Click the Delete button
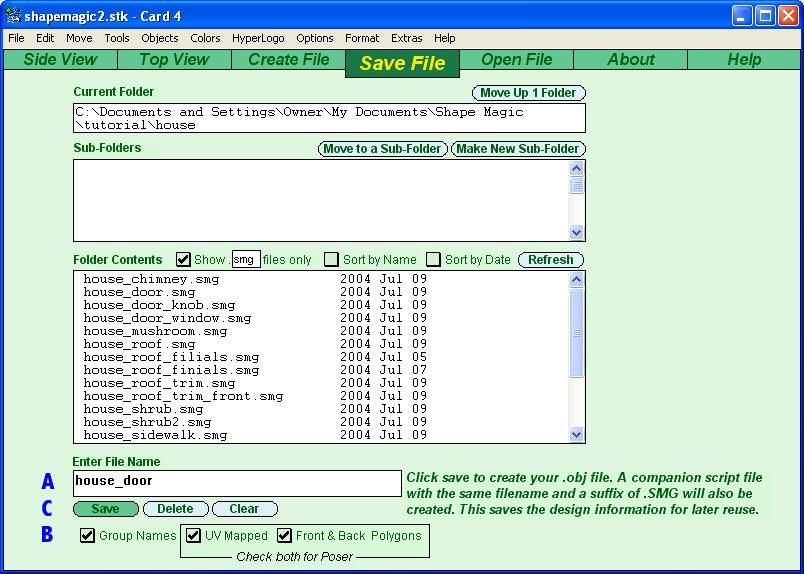The width and height of the screenshot is (804, 574). pyautogui.click(x=175, y=509)
